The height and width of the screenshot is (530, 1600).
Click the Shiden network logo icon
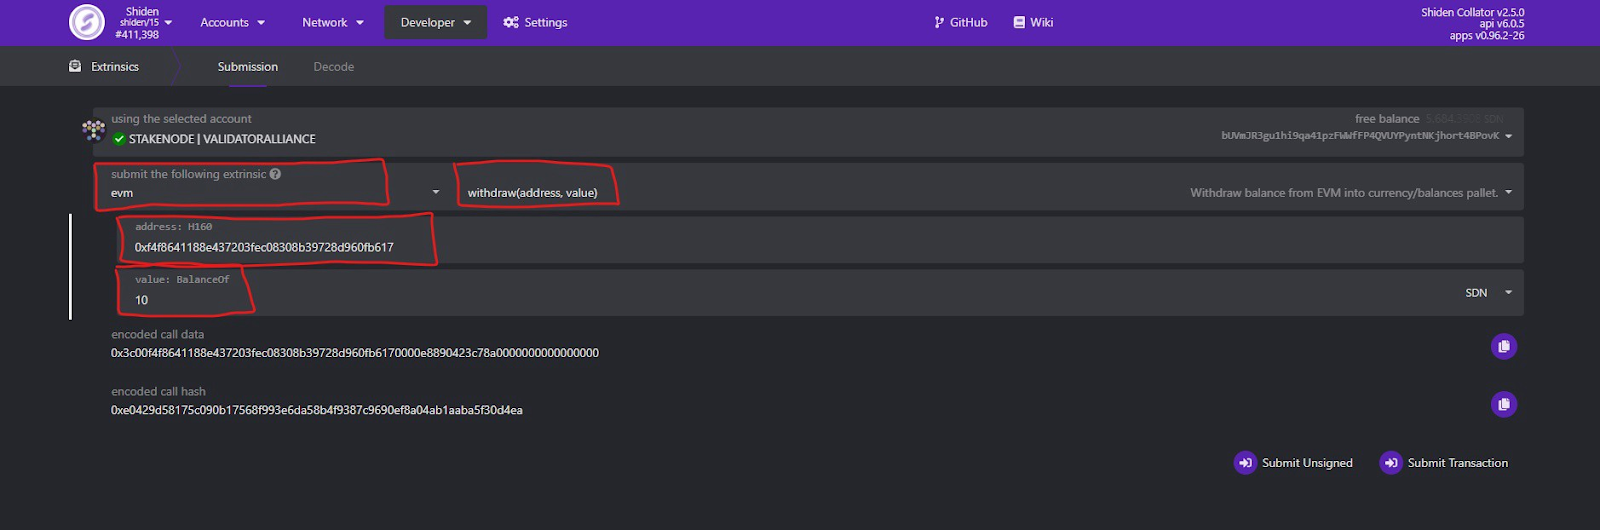[87, 22]
